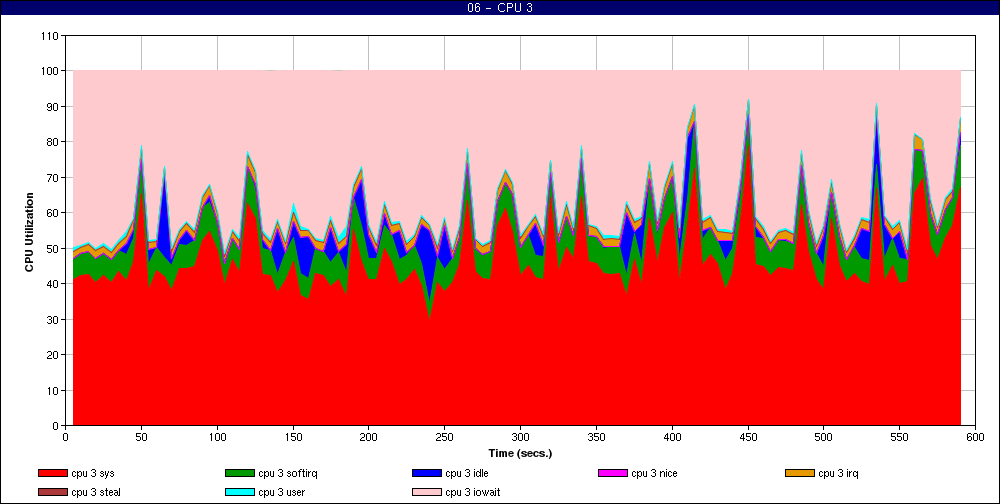Click the magenta cpu 3 nice legend swatch

[612, 473]
